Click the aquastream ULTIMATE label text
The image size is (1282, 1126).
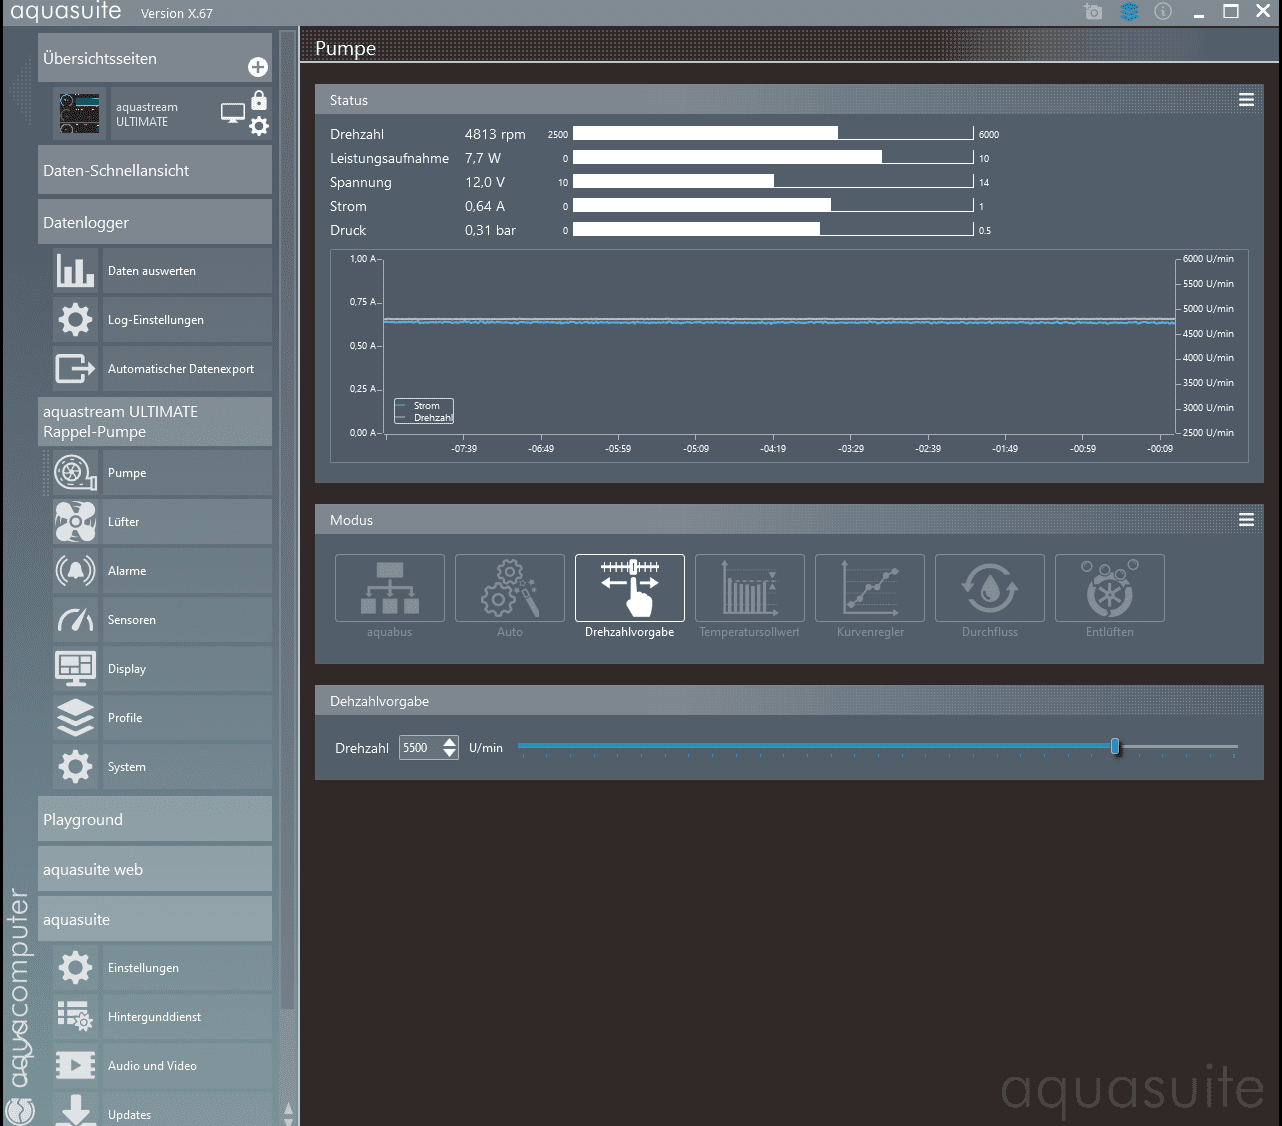pos(147,114)
